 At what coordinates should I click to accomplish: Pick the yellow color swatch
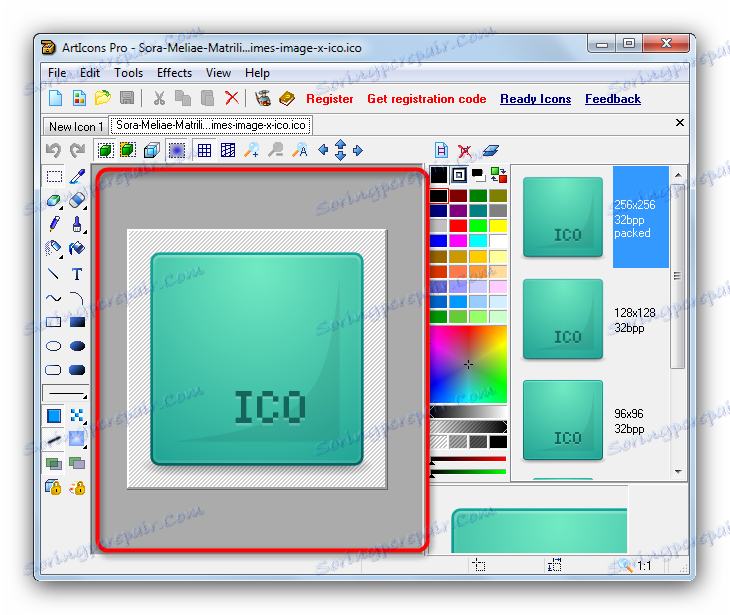click(x=498, y=226)
